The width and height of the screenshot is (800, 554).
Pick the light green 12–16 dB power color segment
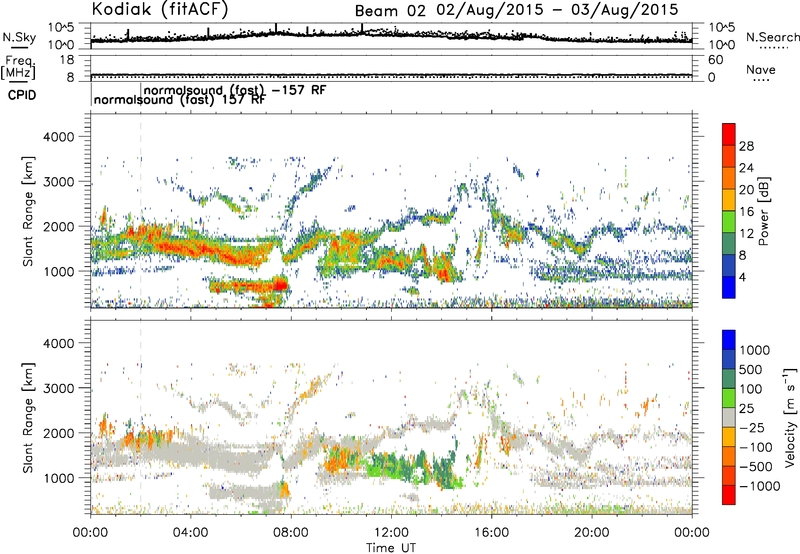(729, 222)
